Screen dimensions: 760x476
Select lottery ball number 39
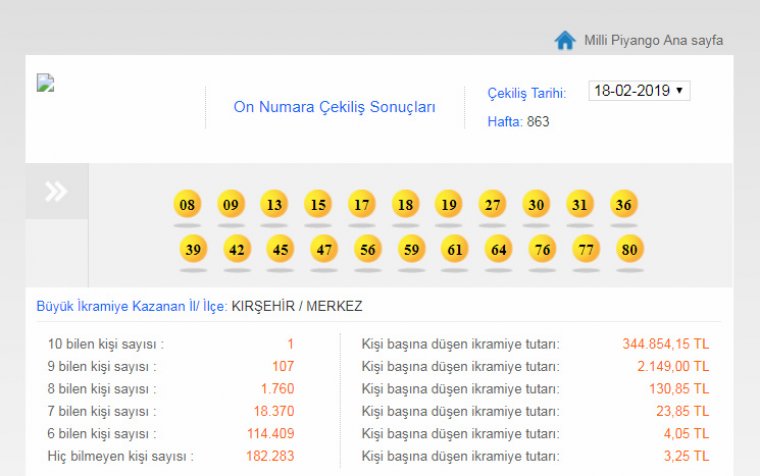click(x=193, y=249)
